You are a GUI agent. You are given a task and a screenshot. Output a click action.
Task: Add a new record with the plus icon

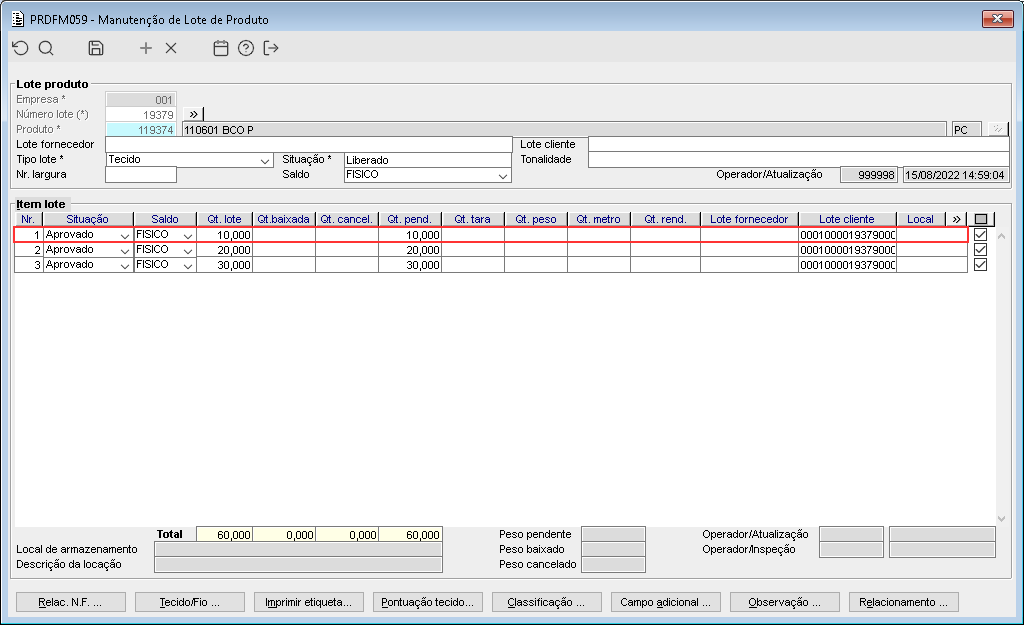146,48
